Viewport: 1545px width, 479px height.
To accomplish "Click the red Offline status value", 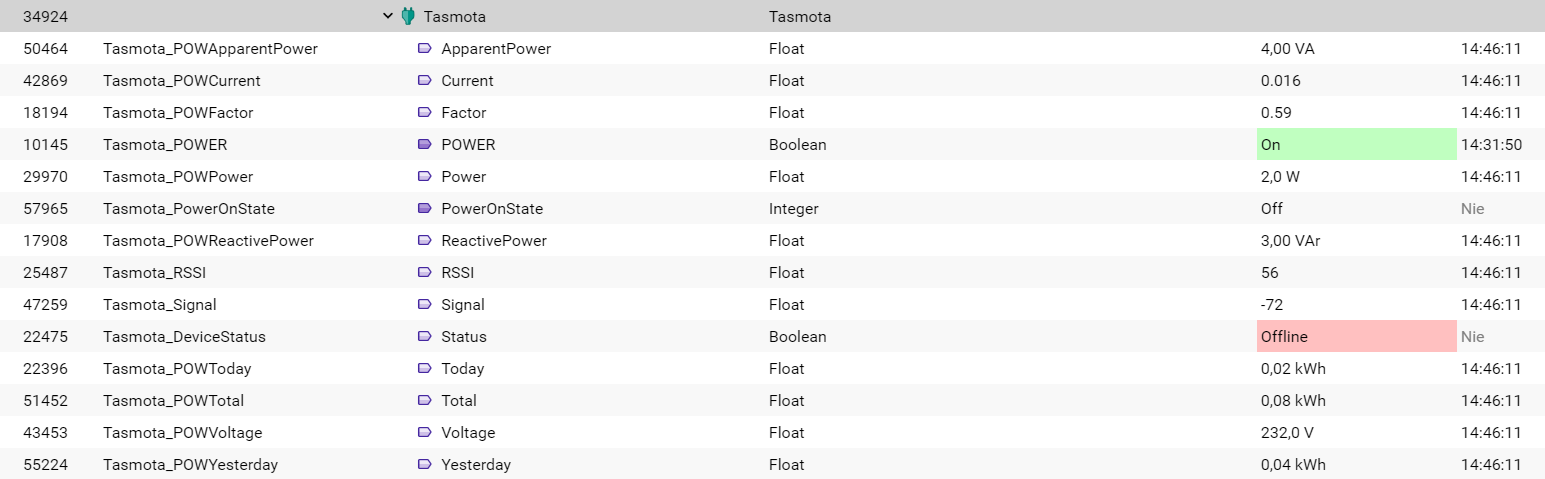I will 1356,336.
